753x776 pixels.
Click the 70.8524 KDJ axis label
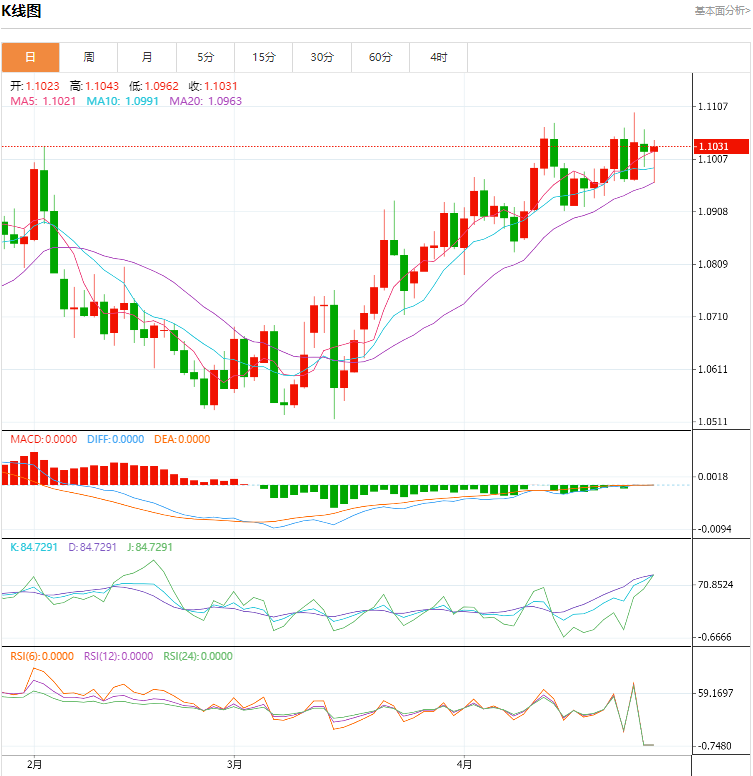(x=715, y=584)
